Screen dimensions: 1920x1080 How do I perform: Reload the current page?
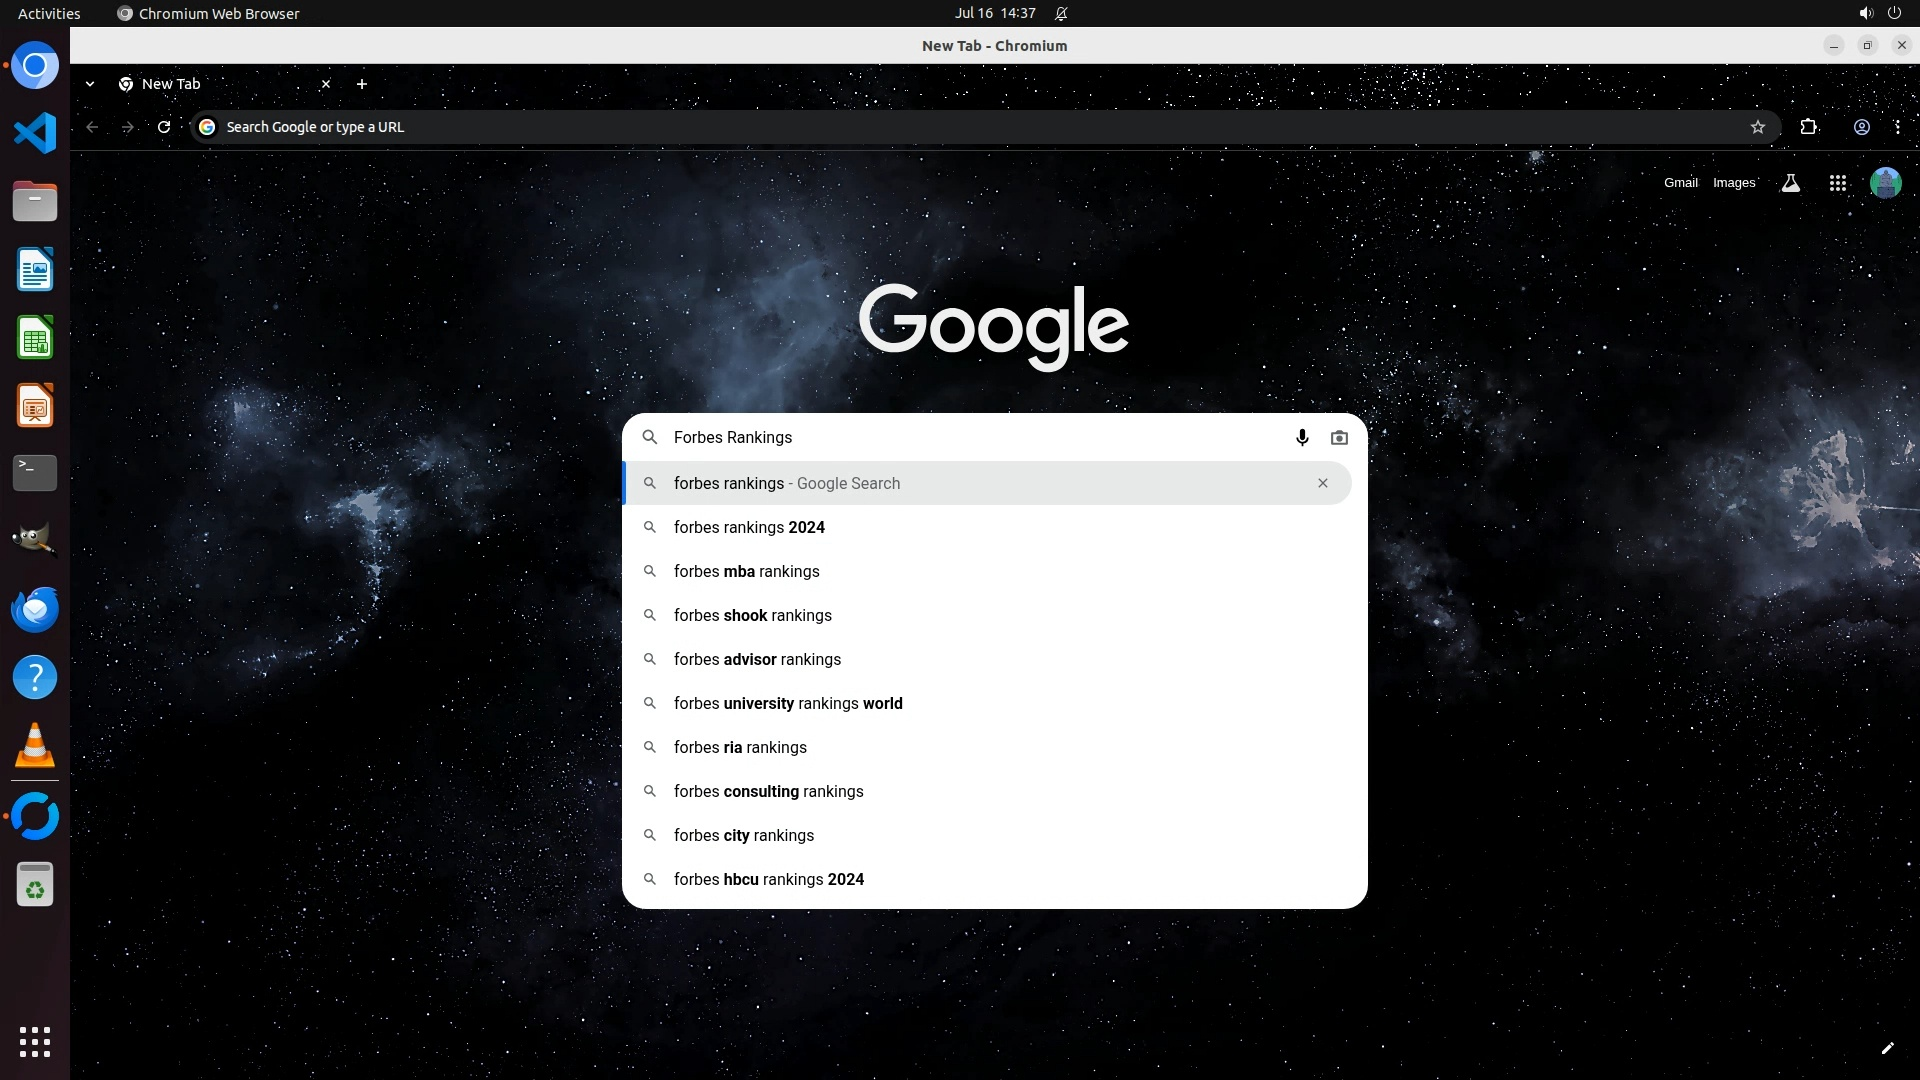164,127
